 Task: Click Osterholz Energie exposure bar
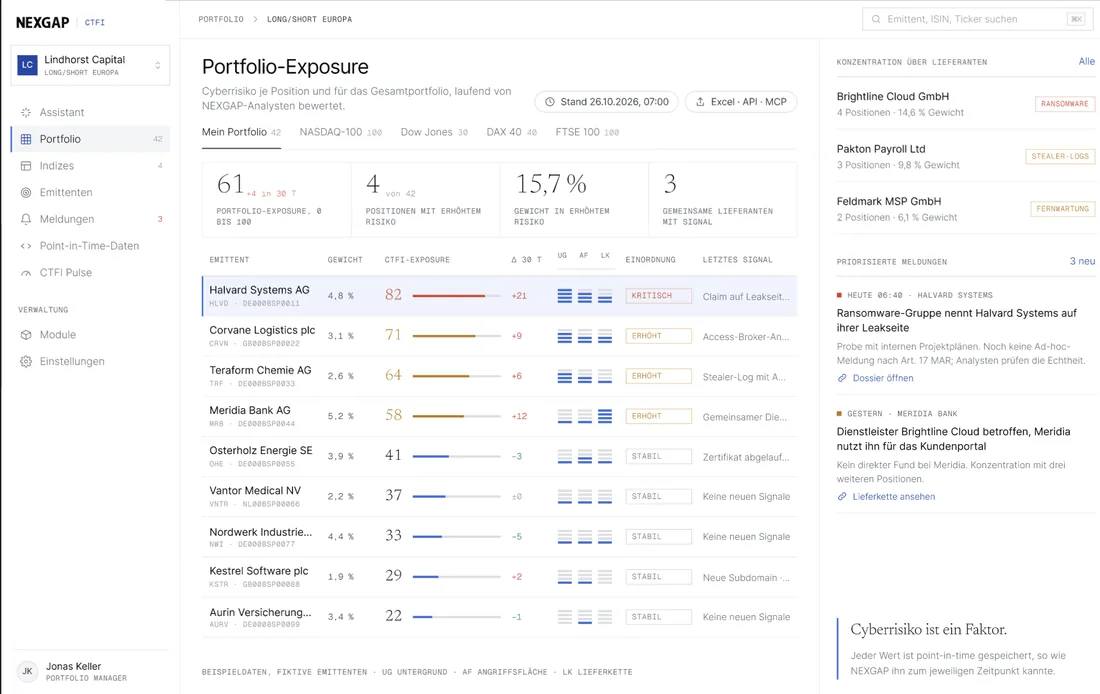457,457
